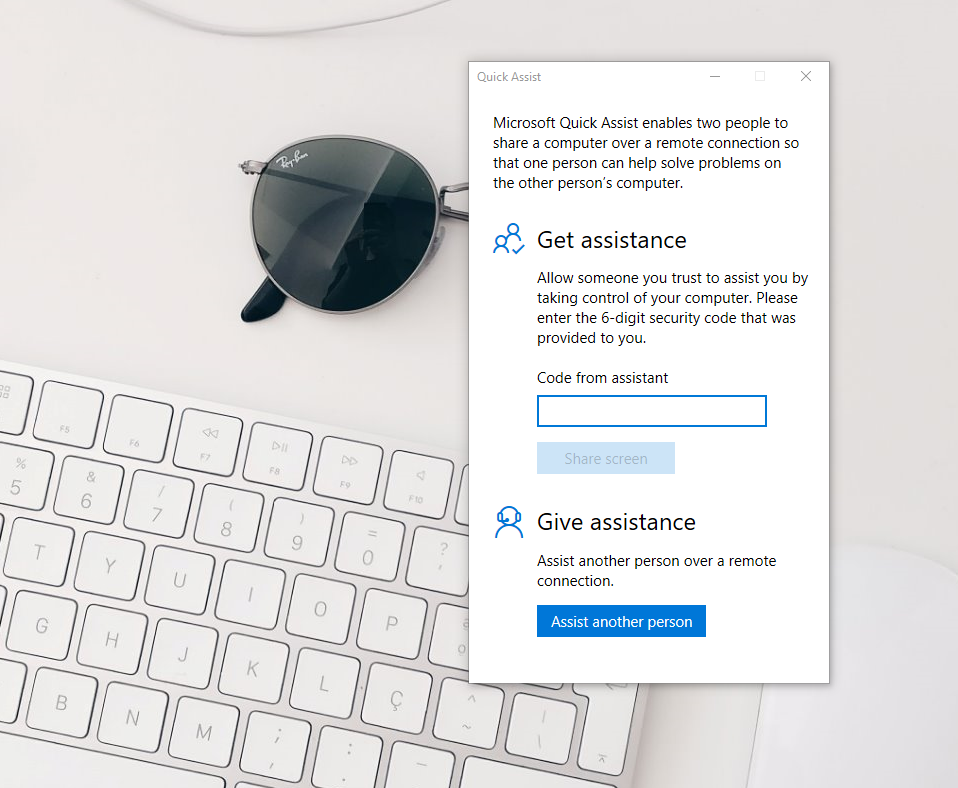Viewport: 958px width, 788px height.
Task: Click the Assist another person button
Action: tap(621, 621)
